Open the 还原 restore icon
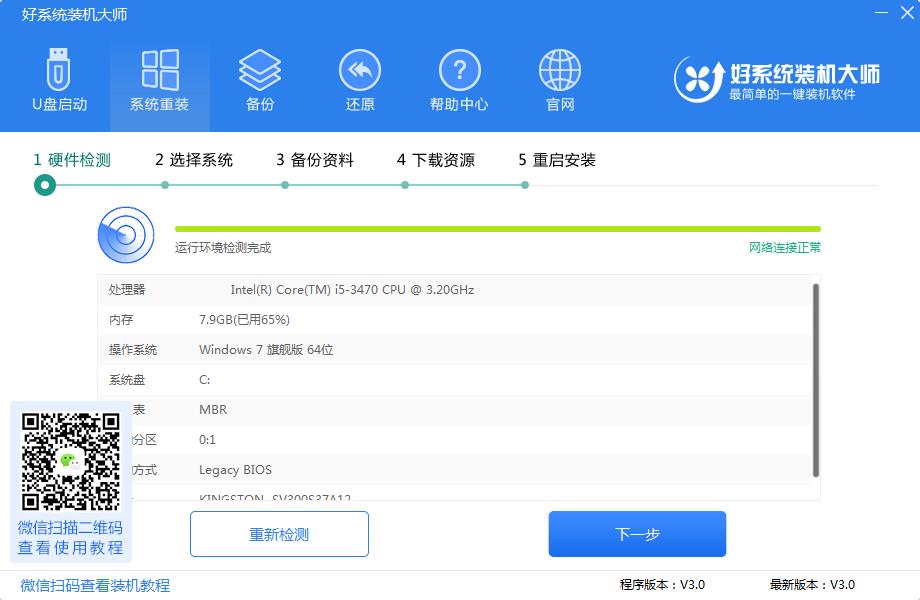 tap(360, 80)
